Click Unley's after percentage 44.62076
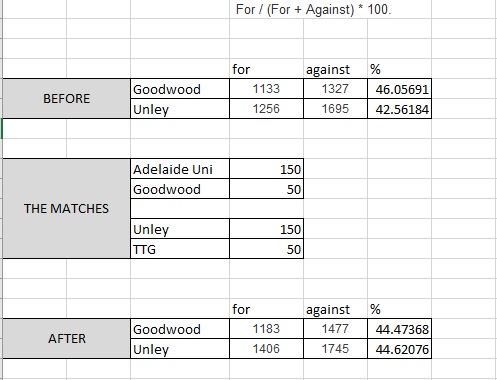This screenshot has width=497, height=380. [x=399, y=349]
